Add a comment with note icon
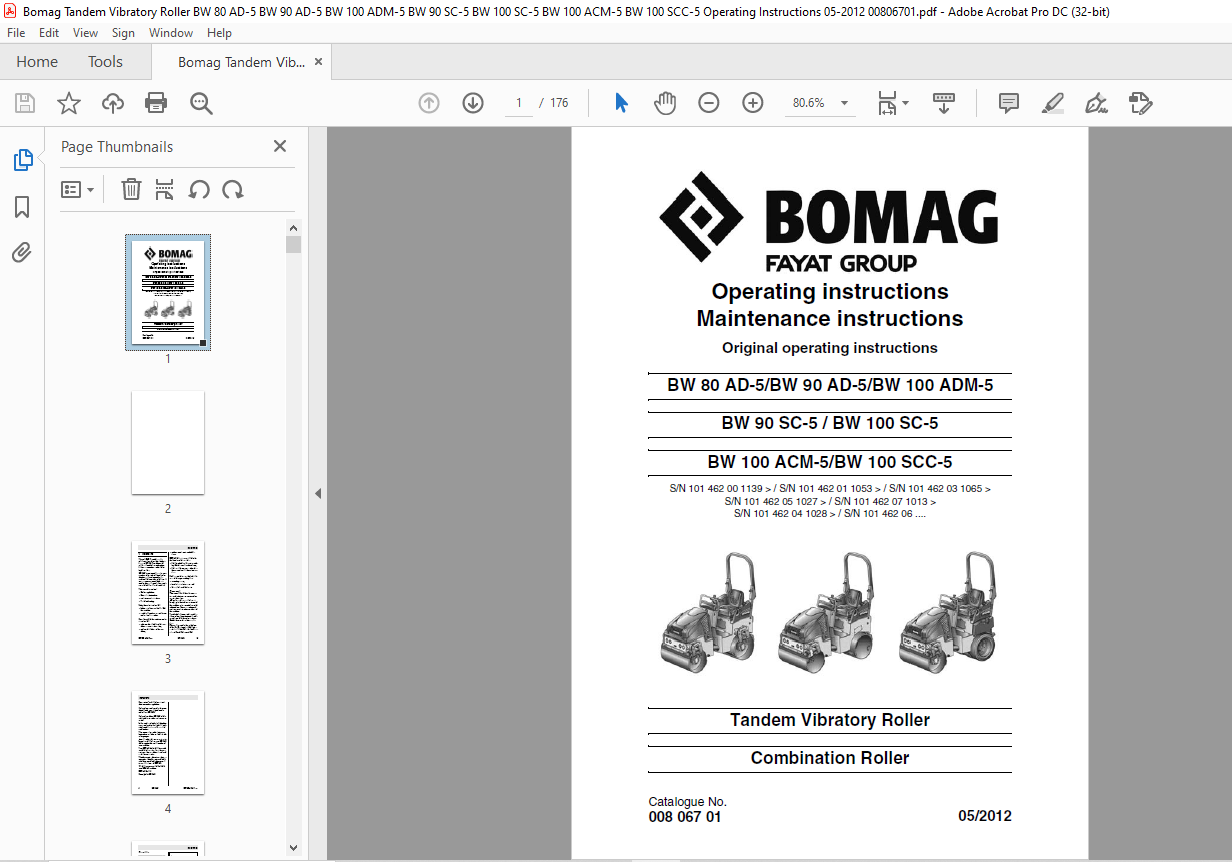This screenshot has width=1232, height=862. (1009, 103)
